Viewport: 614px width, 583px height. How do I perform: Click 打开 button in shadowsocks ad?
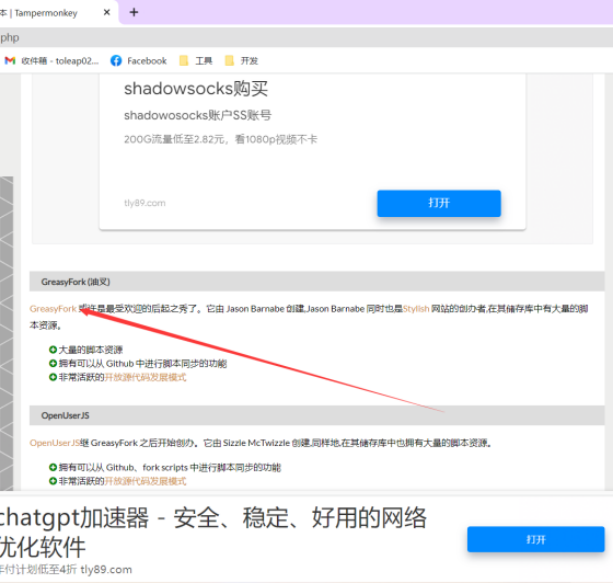pos(439,203)
